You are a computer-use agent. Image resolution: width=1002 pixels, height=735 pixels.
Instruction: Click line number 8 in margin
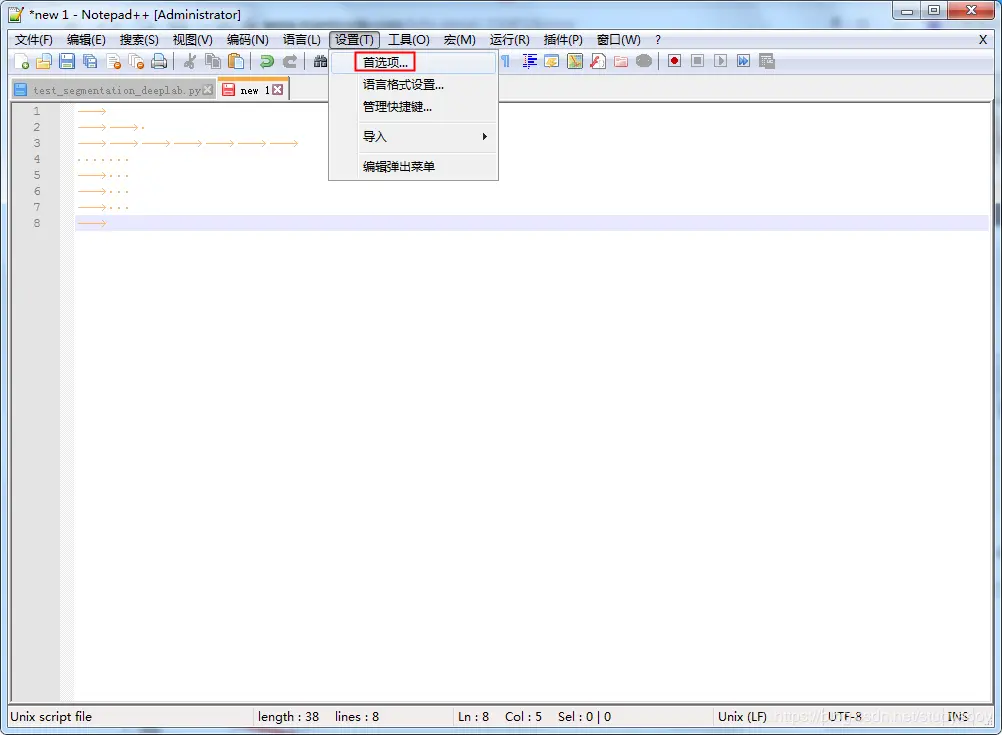pos(37,223)
